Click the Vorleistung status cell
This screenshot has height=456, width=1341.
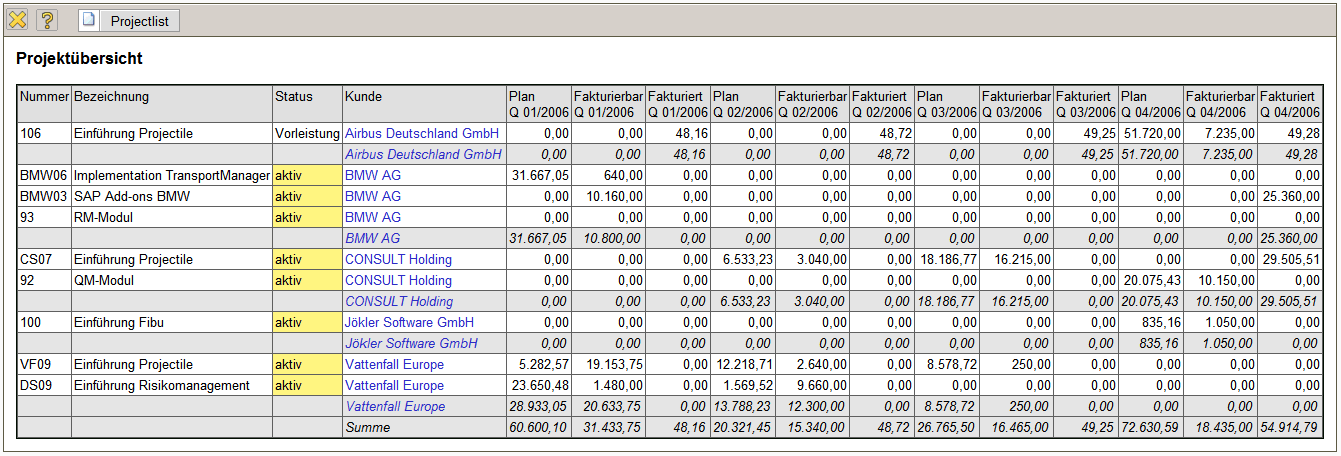point(307,133)
